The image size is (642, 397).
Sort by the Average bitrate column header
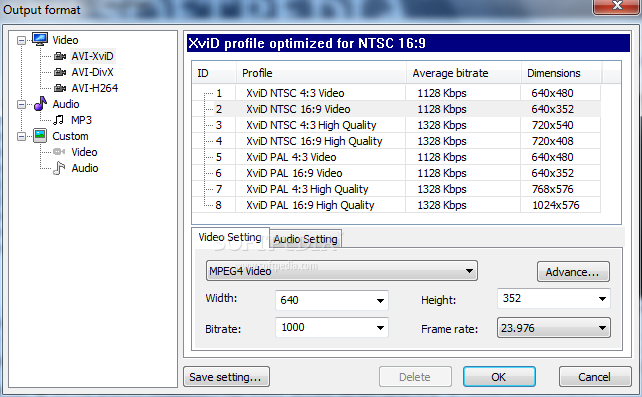tap(464, 73)
